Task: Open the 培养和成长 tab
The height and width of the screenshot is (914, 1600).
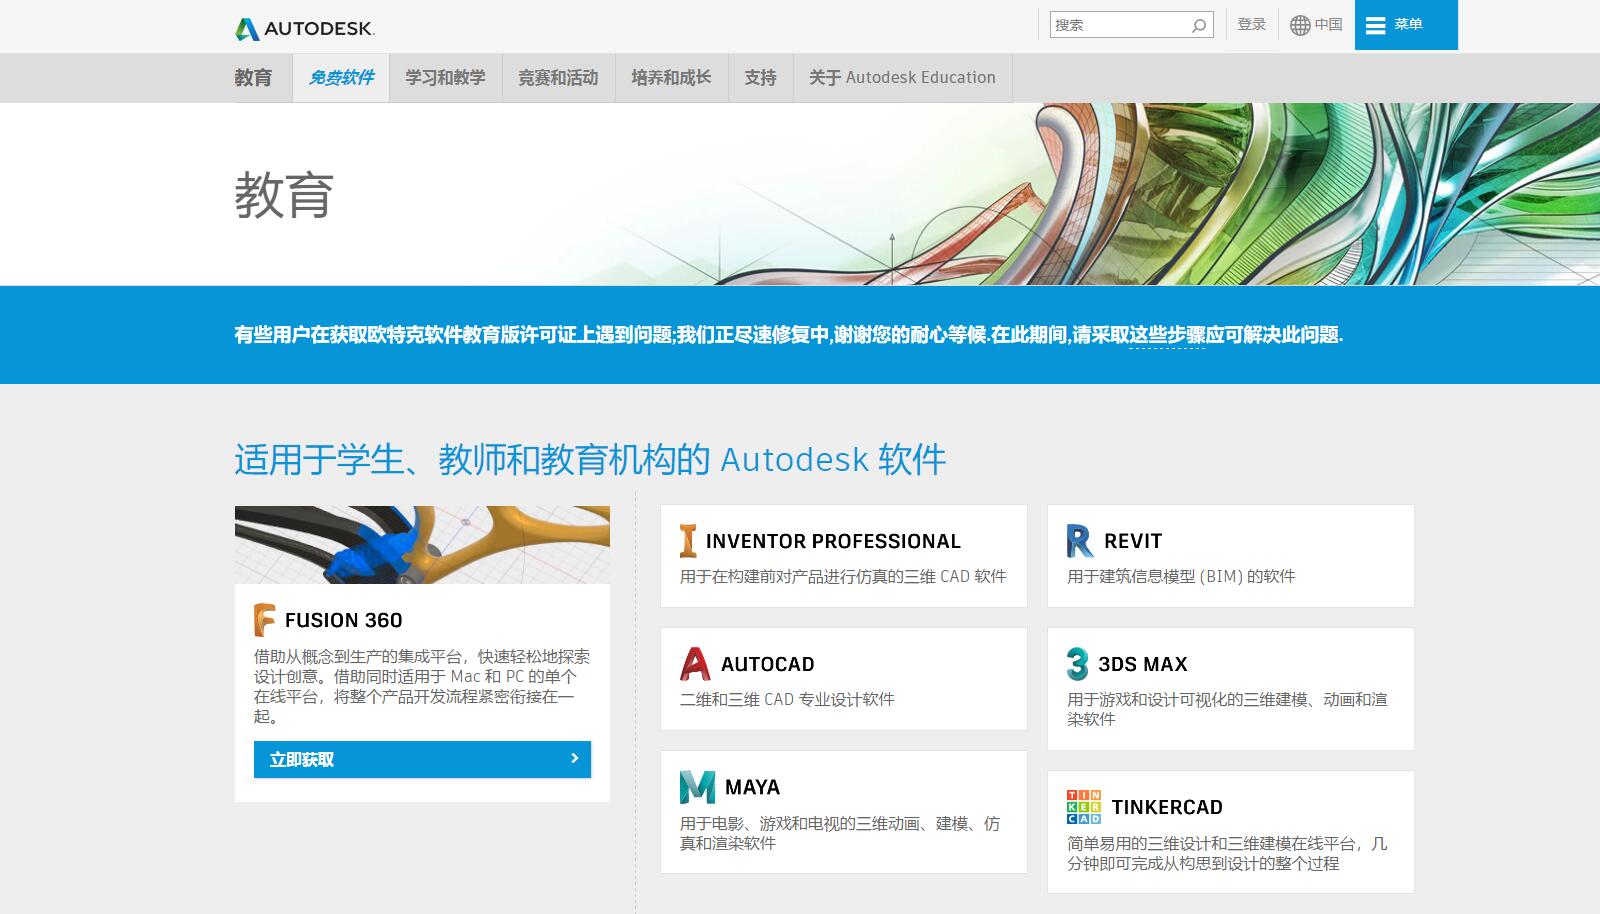Action: tap(671, 78)
